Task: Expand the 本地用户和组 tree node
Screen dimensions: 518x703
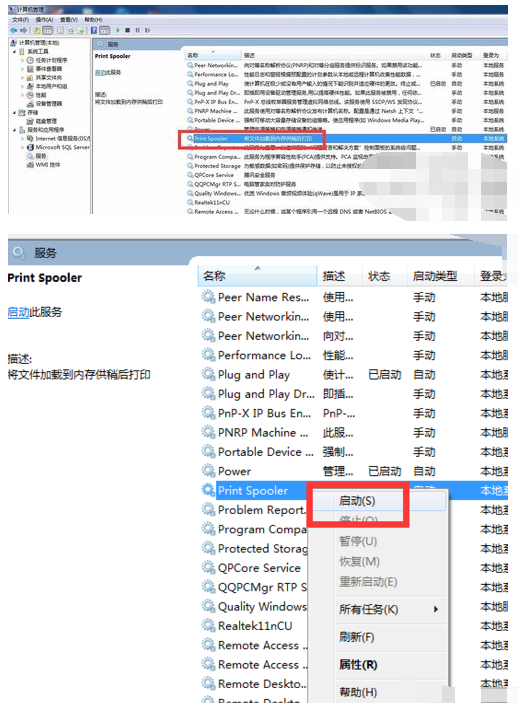Action: pos(22,86)
